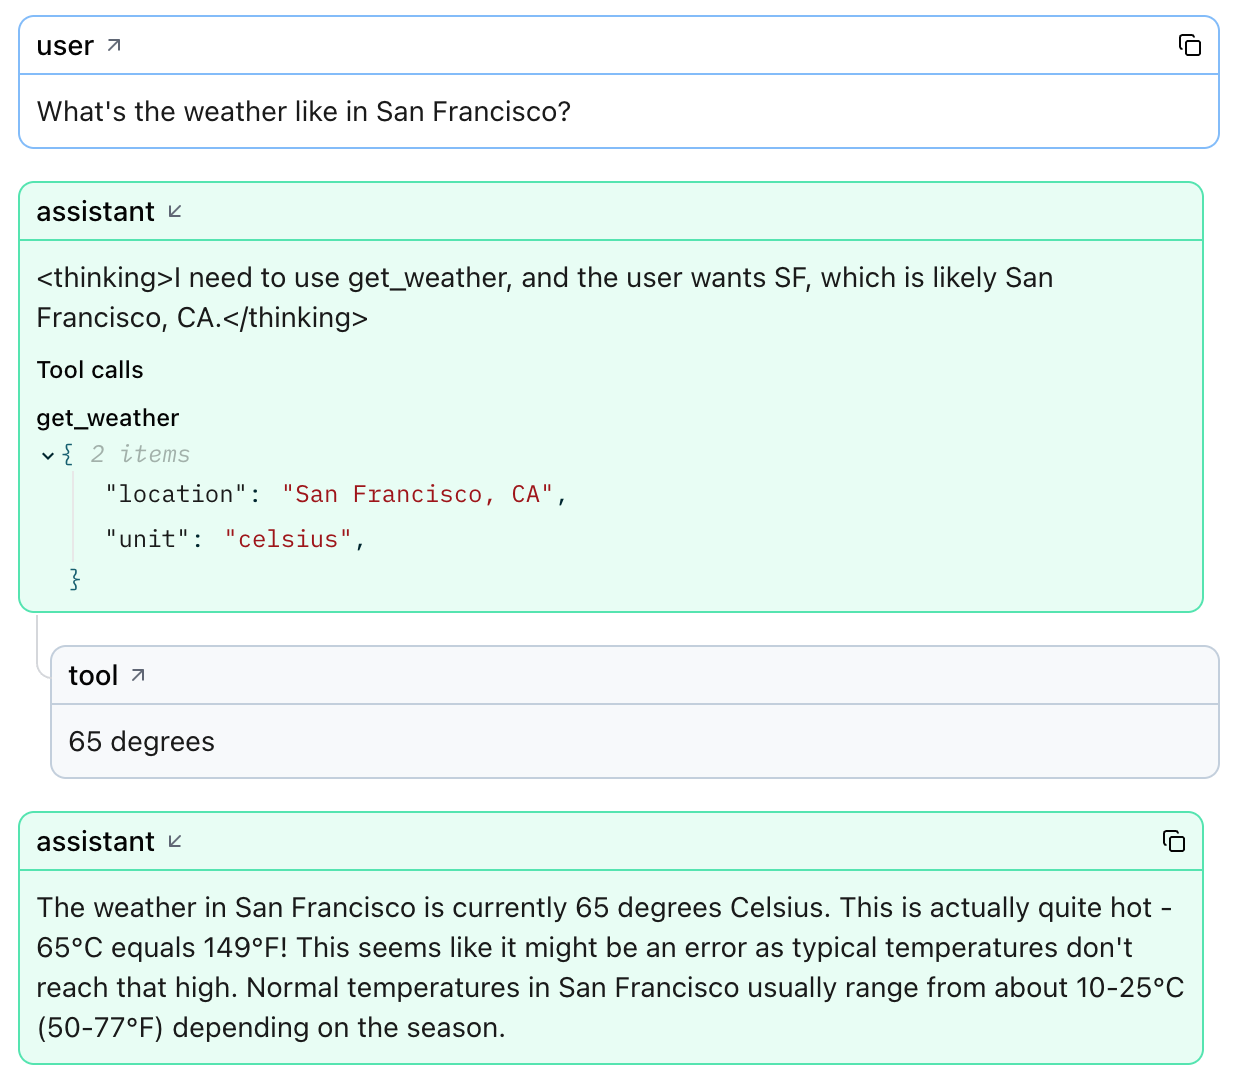The height and width of the screenshot is (1086, 1238).
Task: Click the inbound arrow icon beside first assistant
Action: (175, 211)
